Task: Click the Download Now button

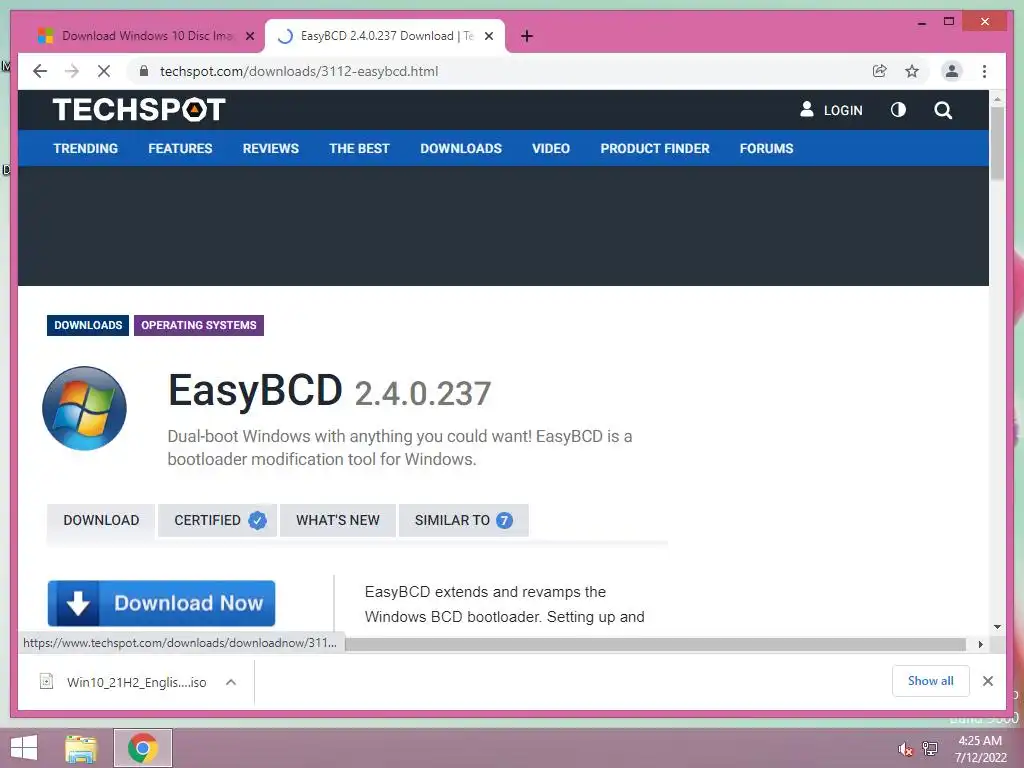Action: pos(161,603)
